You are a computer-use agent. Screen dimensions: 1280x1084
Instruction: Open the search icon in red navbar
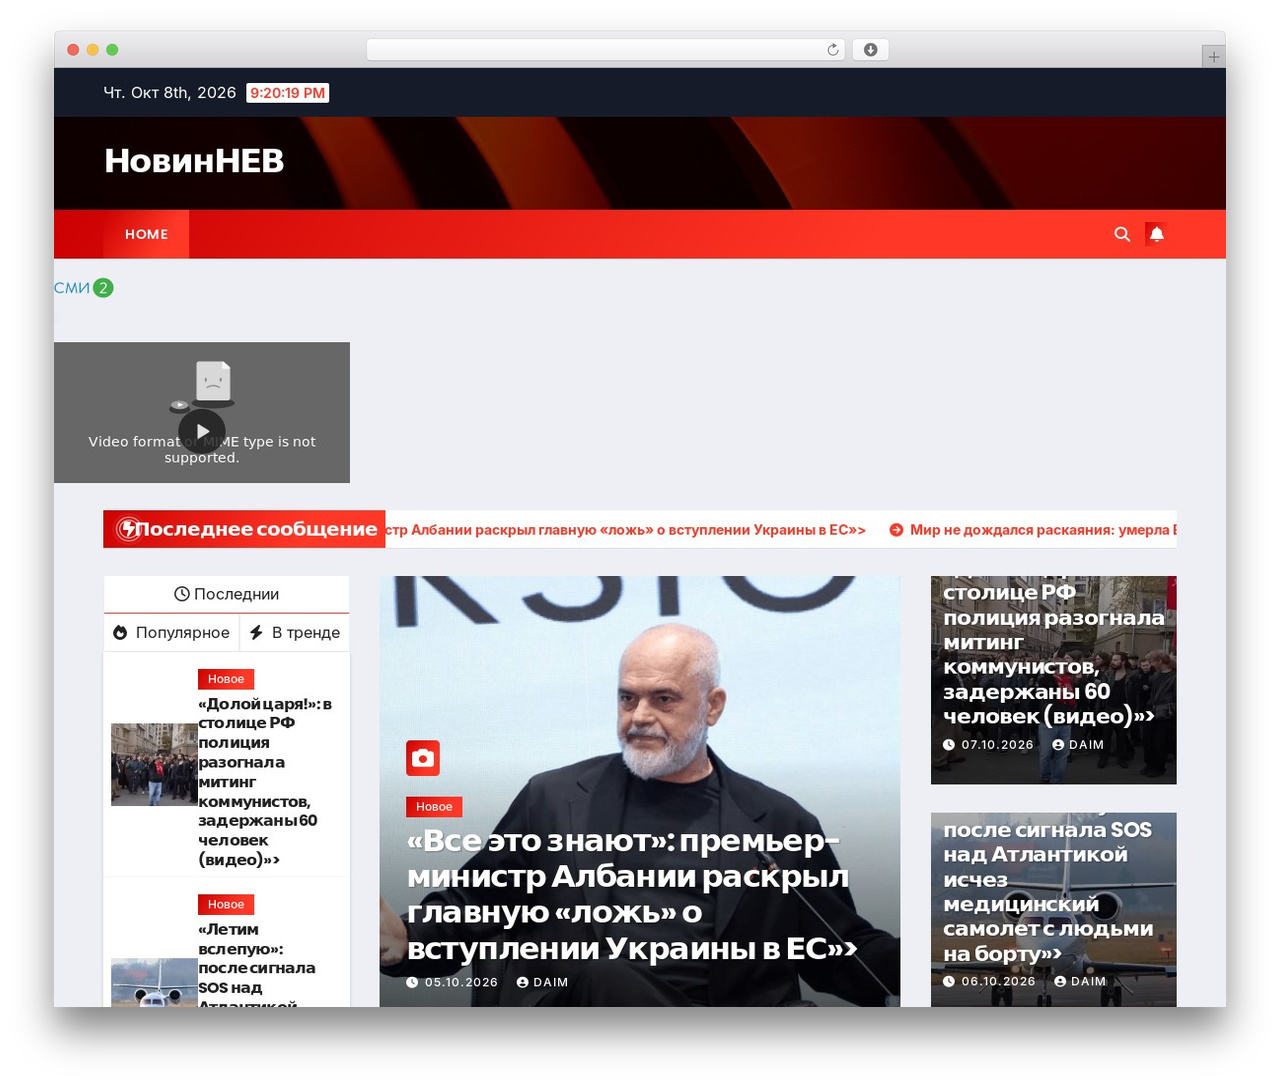pos(1122,234)
